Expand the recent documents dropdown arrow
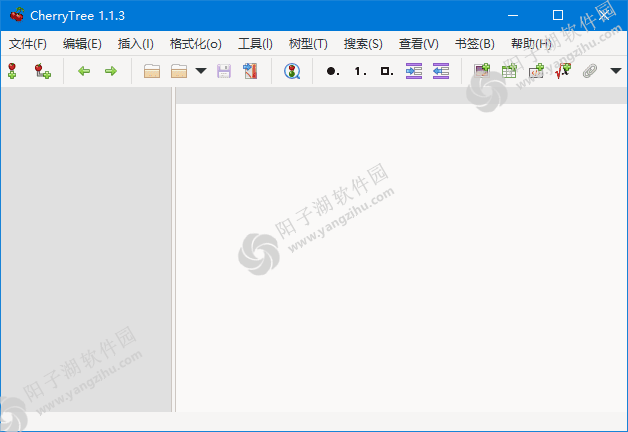The height and width of the screenshot is (432, 628). 201,71
